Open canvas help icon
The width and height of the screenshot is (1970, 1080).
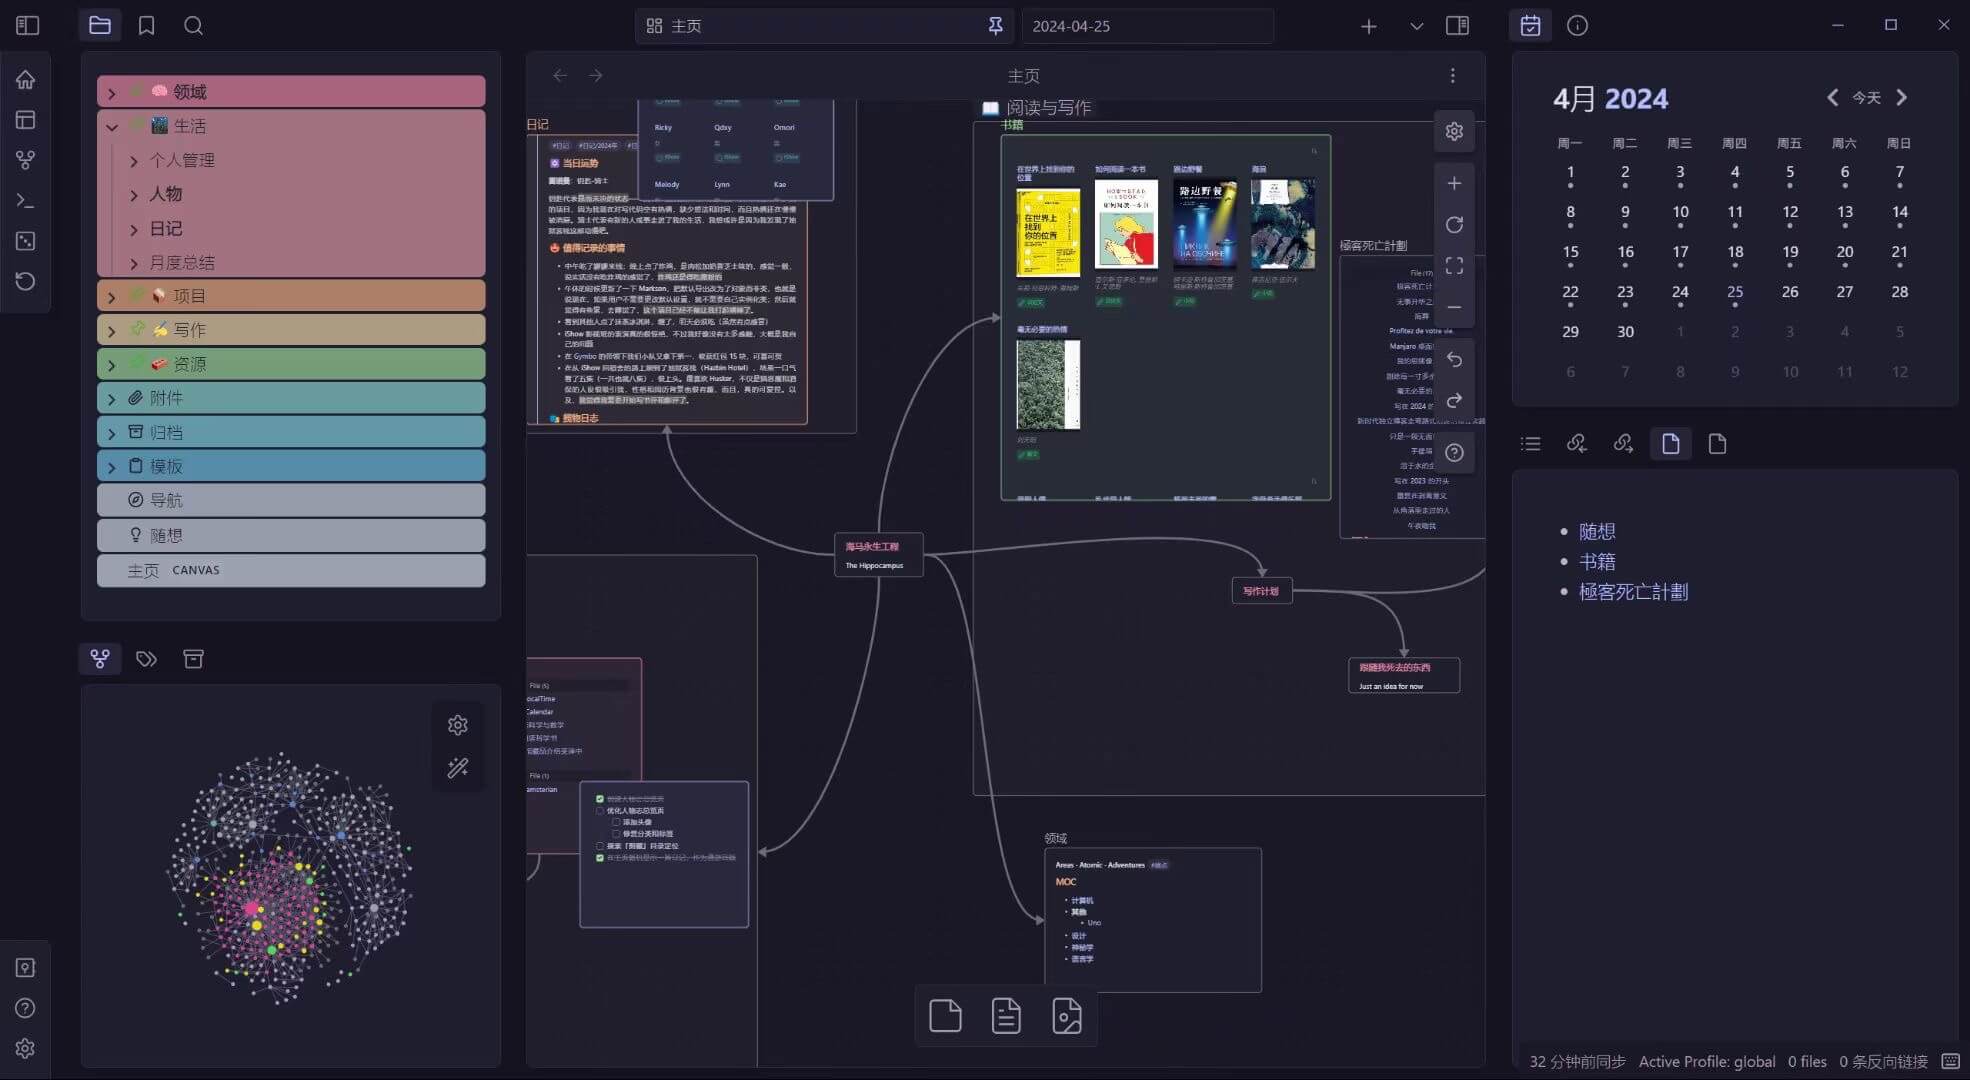click(1454, 453)
